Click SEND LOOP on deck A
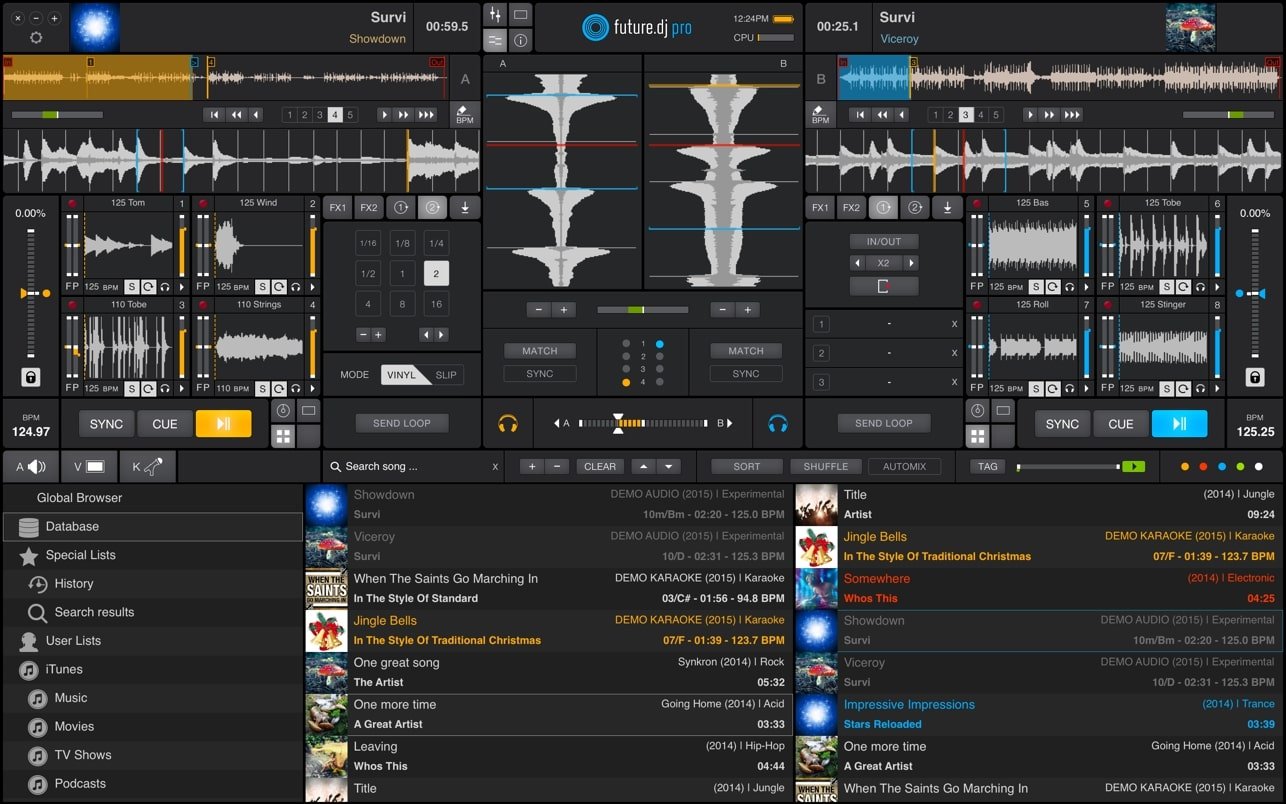1286x804 pixels. pyautogui.click(x=402, y=424)
